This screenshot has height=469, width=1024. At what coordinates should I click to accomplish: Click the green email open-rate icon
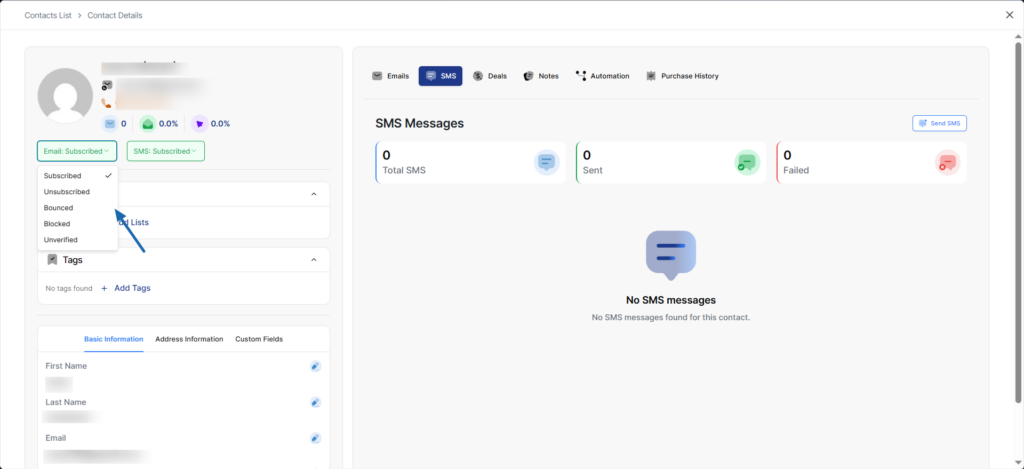(148, 124)
